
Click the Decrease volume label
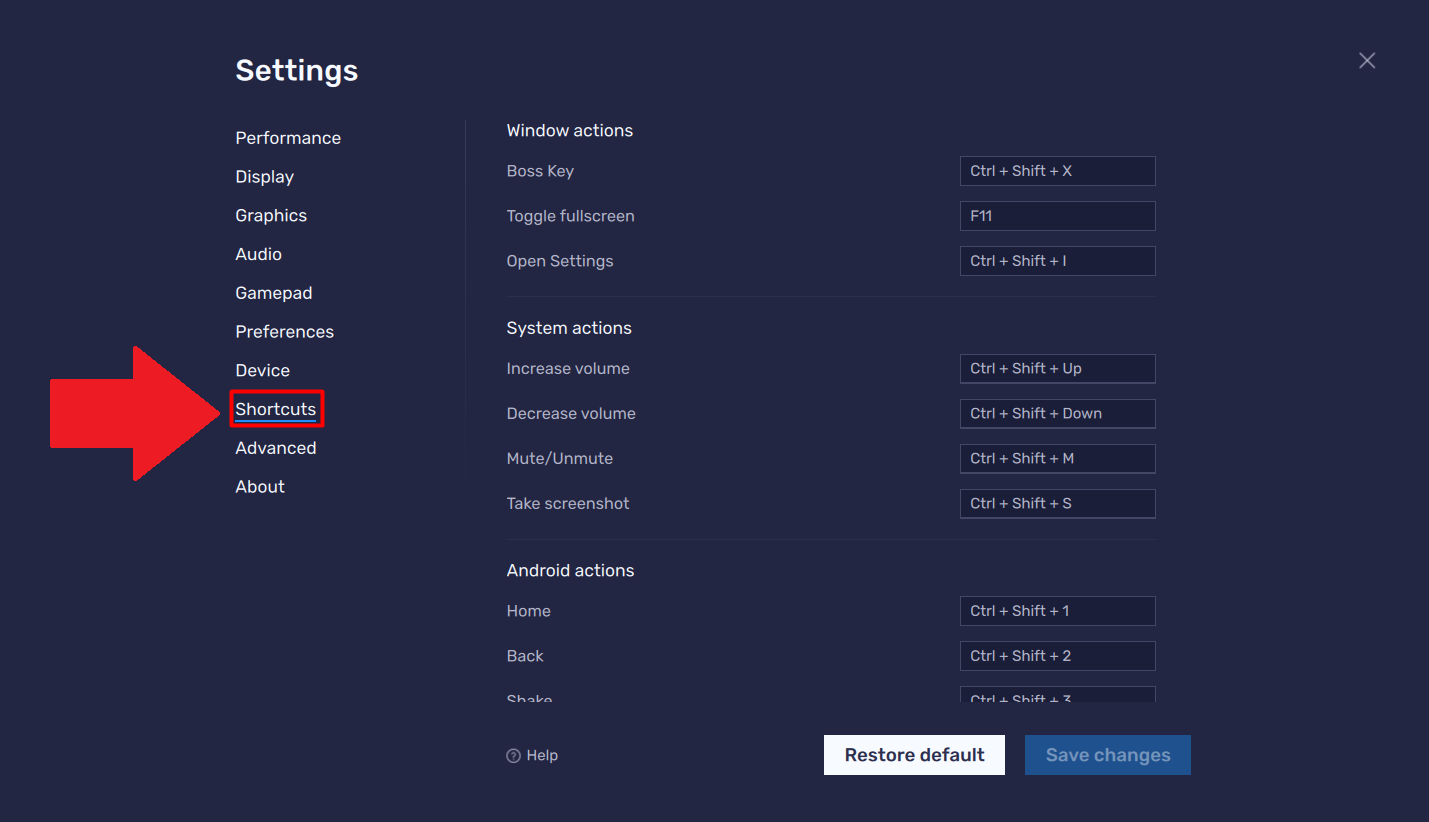click(x=571, y=414)
